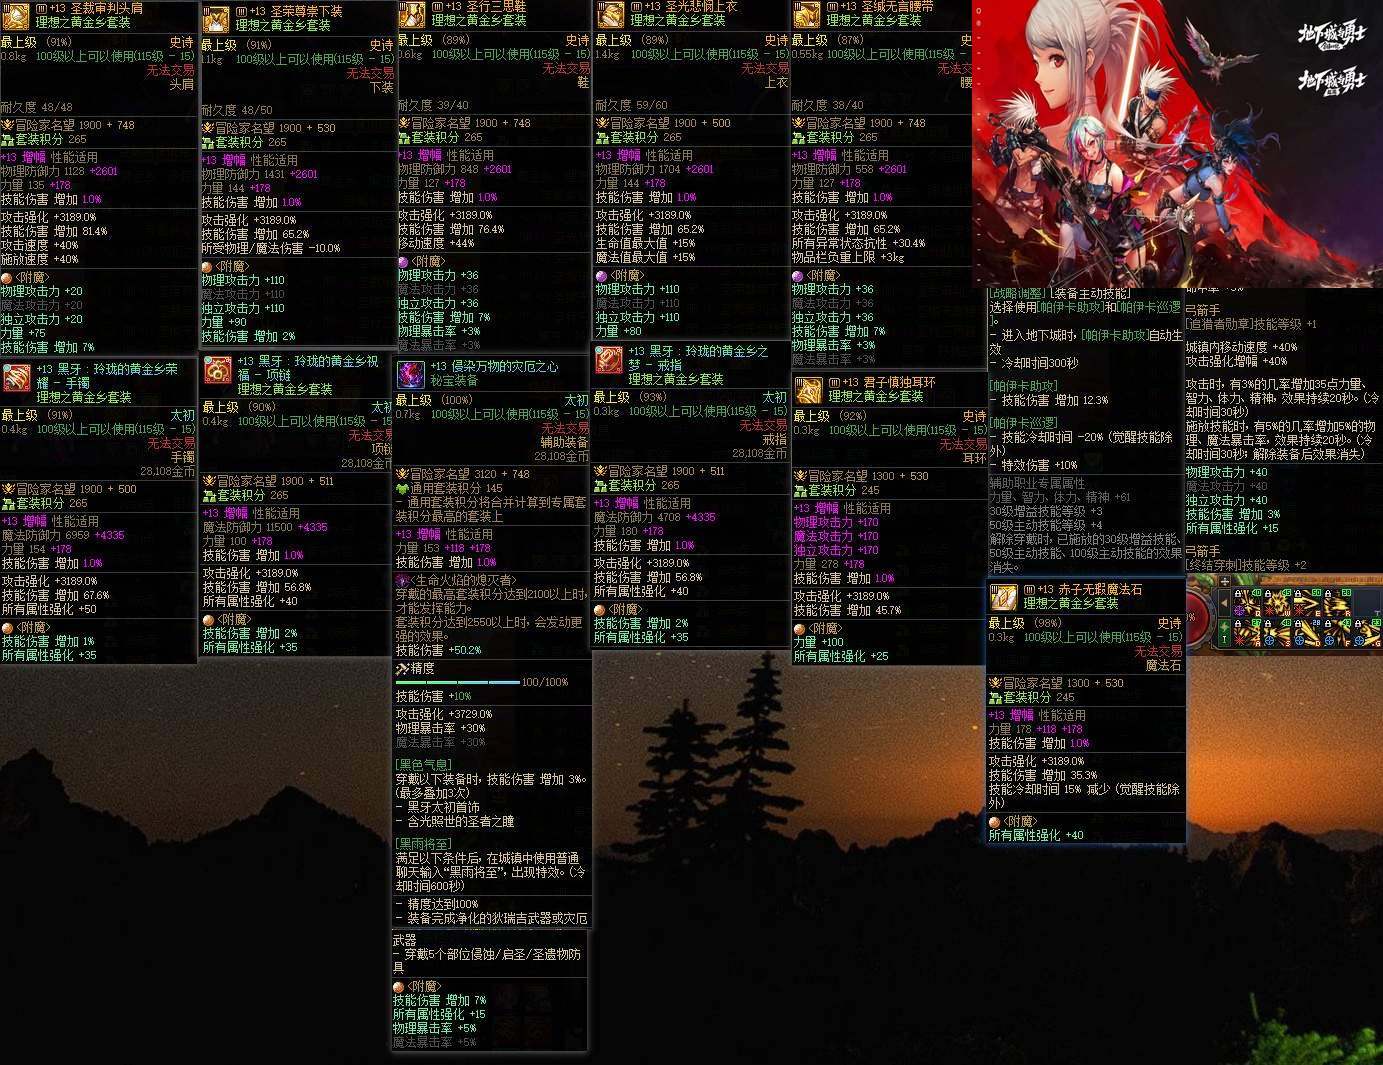Activate the E hotkey skill icon

click(1307, 603)
